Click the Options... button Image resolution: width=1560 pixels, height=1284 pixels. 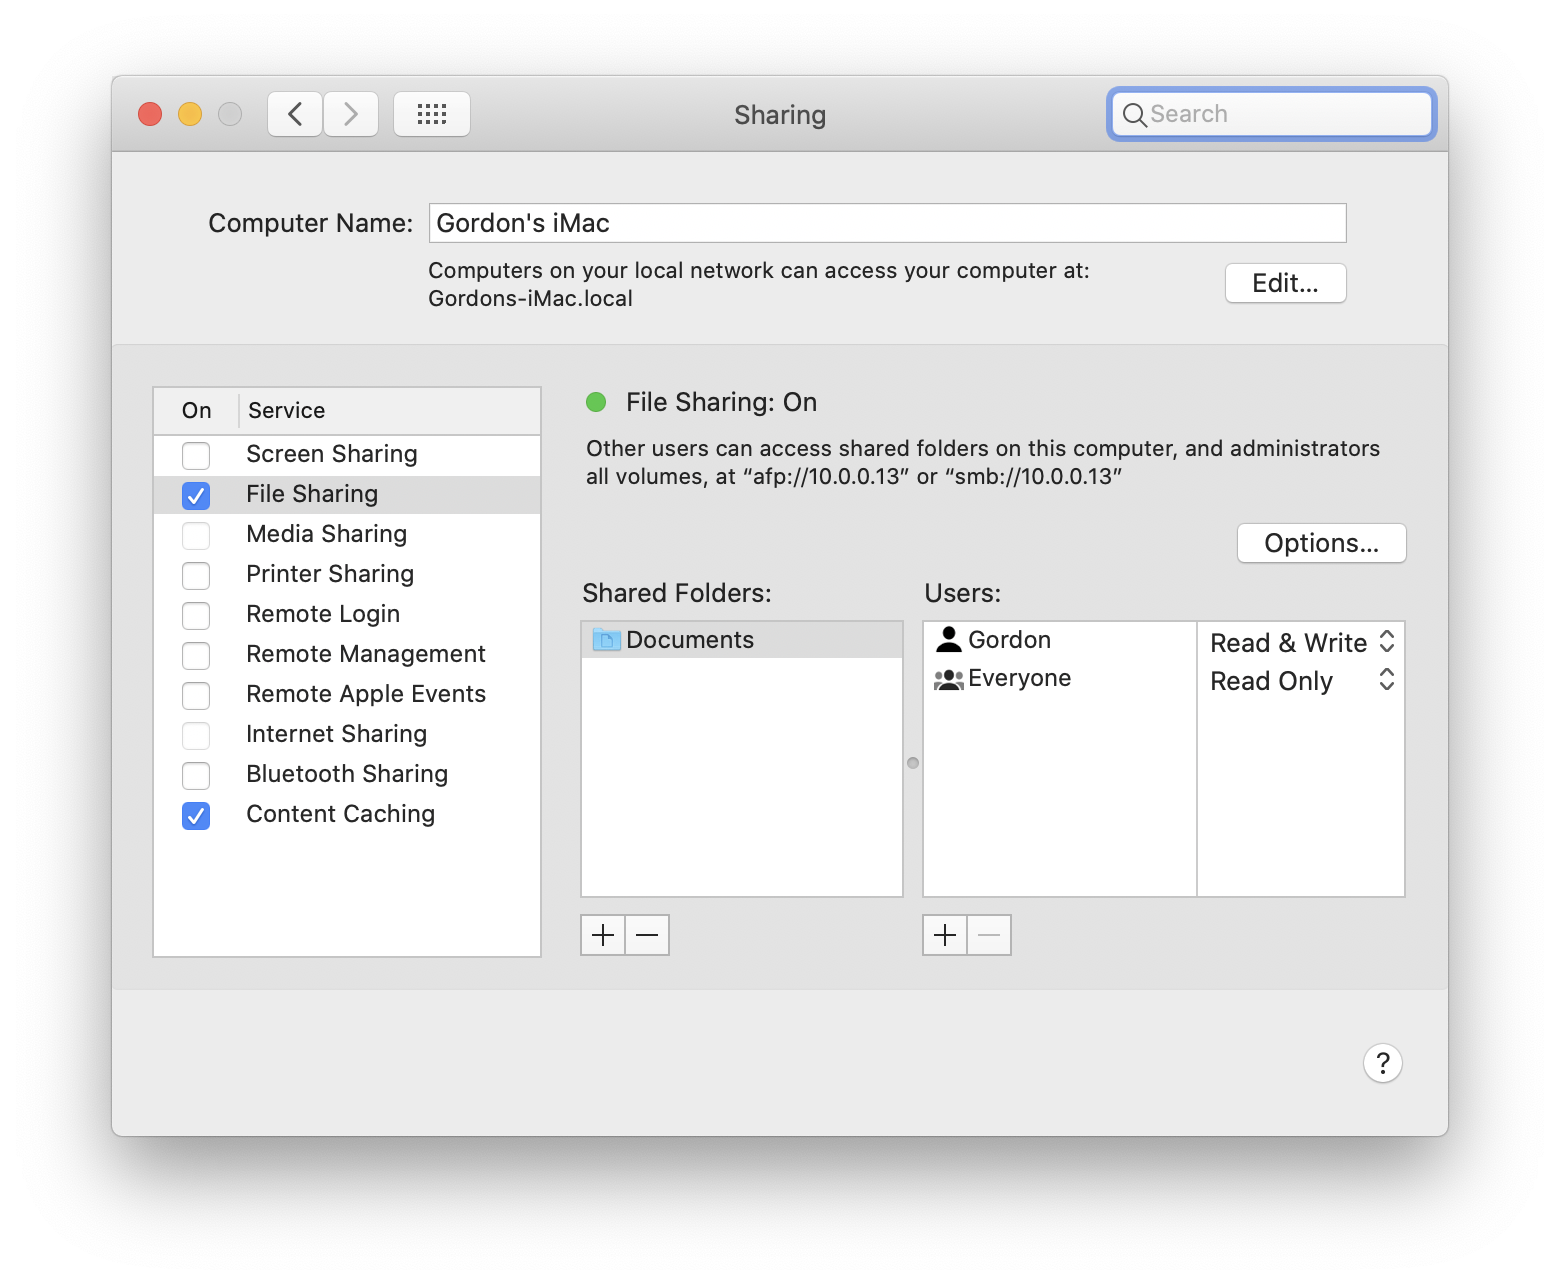pos(1321,543)
